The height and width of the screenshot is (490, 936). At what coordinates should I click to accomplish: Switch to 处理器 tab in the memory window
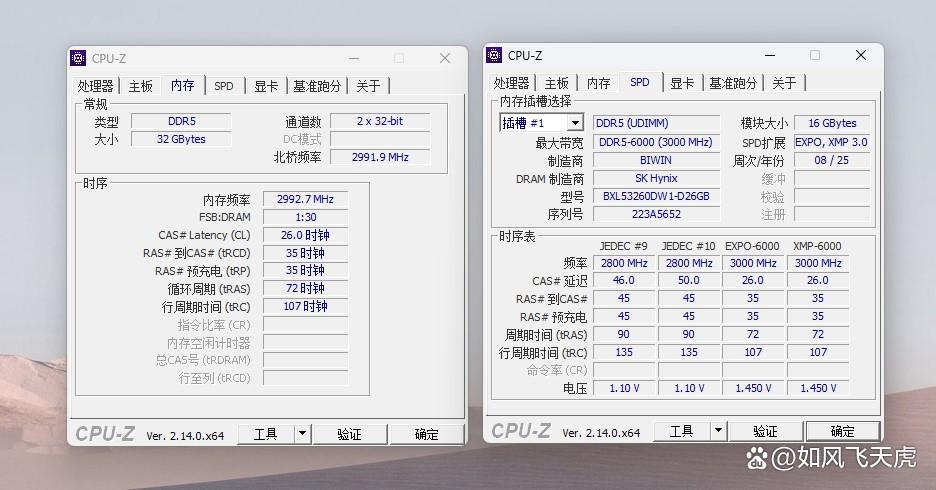click(96, 86)
